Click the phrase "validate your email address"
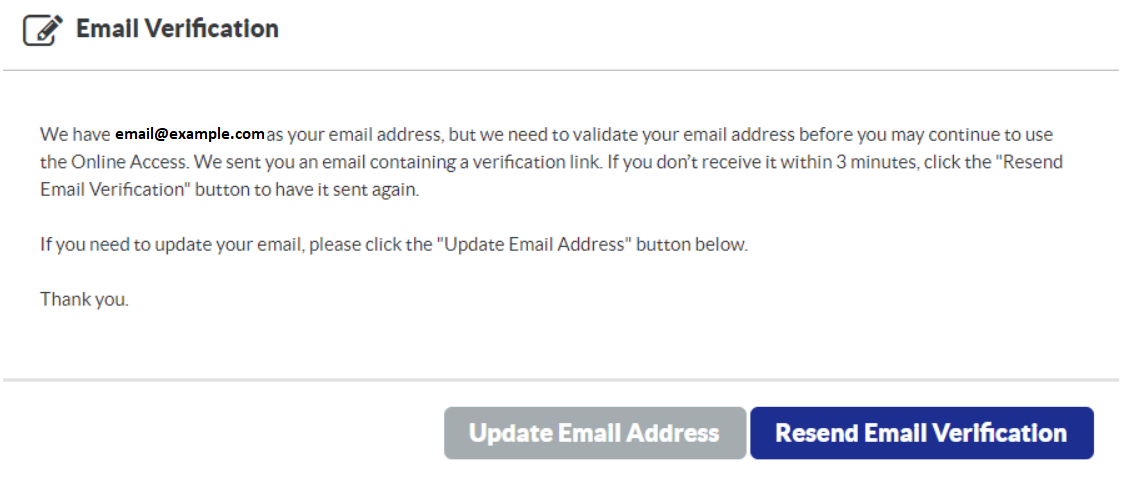Viewport: 1122px width, 495px height. point(692,134)
